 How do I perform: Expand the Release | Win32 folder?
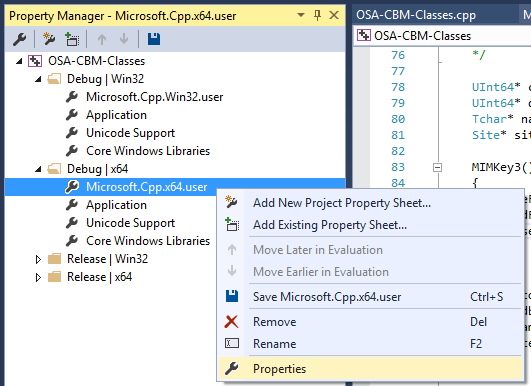(38, 259)
